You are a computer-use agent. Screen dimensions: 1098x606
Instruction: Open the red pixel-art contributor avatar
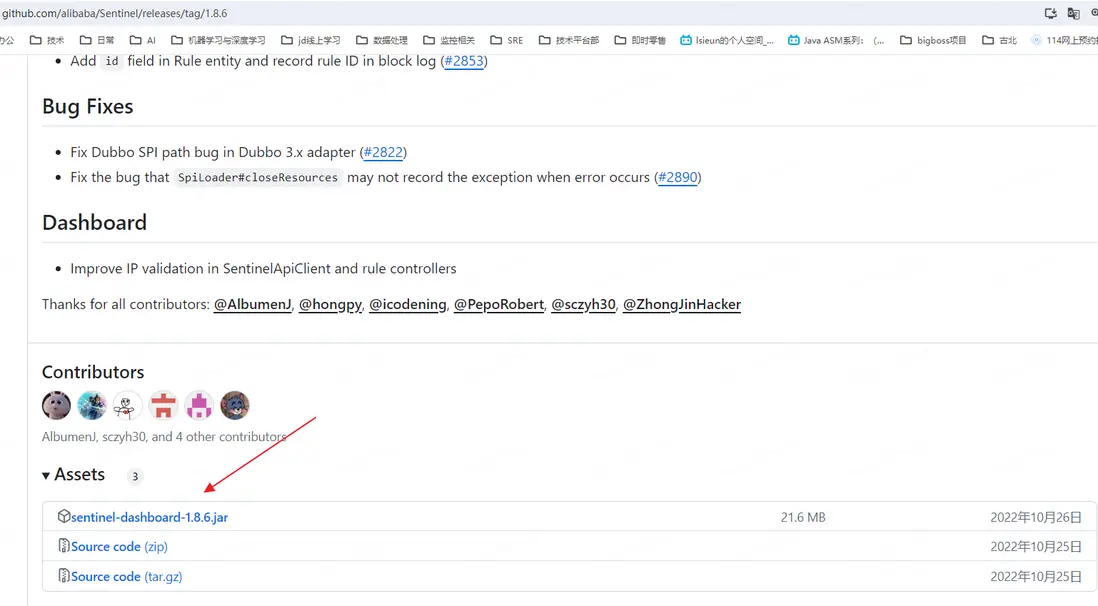click(x=163, y=405)
